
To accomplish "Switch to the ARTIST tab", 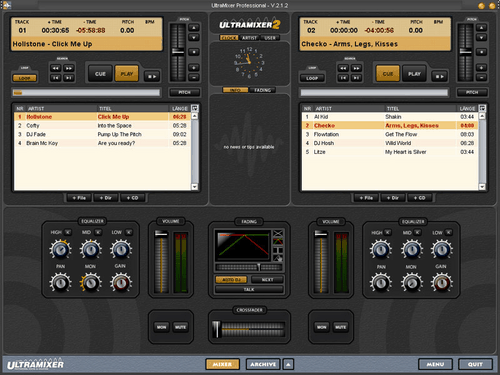I will (249, 38).
